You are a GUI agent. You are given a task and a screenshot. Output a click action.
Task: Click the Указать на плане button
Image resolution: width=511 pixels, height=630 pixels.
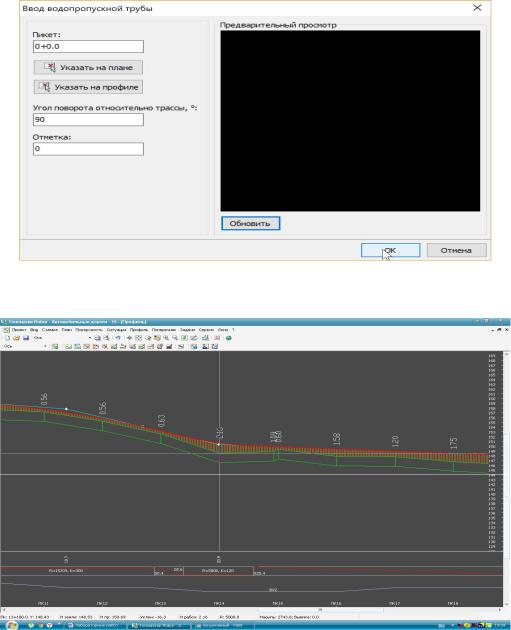[x=88, y=68]
